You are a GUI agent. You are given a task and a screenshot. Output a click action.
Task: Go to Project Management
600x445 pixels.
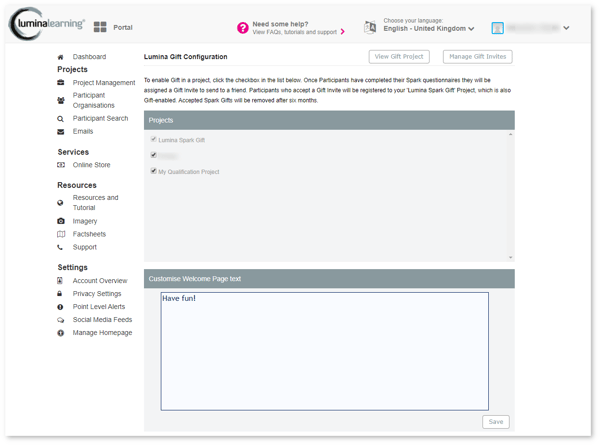[104, 83]
